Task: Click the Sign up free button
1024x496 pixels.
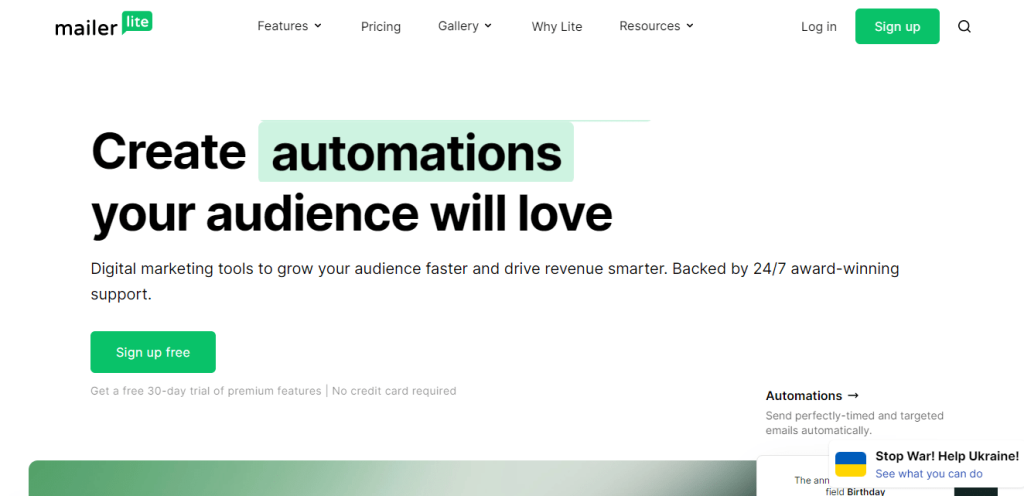Action: point(153,352)
